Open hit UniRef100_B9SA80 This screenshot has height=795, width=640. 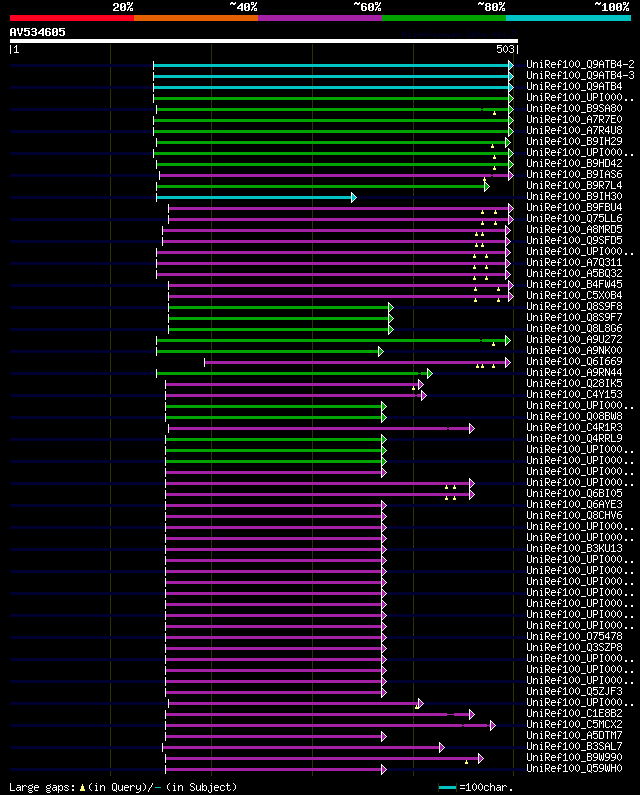(574, 109)
